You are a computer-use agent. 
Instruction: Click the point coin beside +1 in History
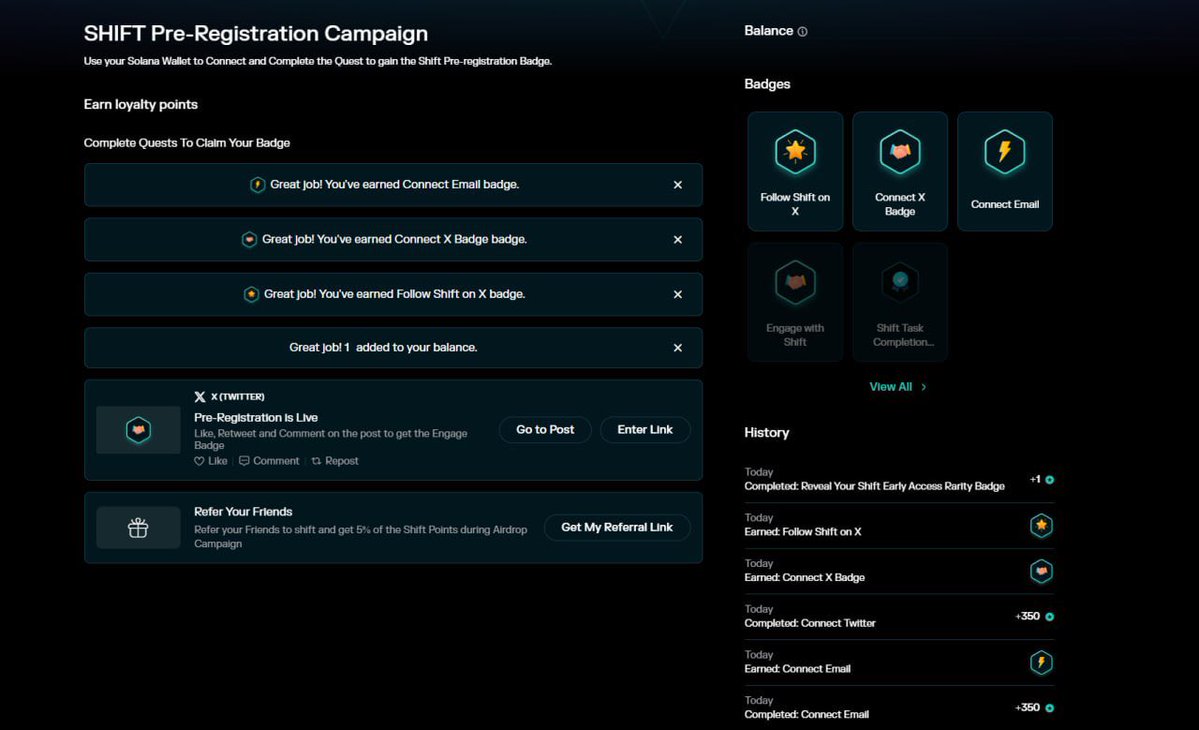1050,480
